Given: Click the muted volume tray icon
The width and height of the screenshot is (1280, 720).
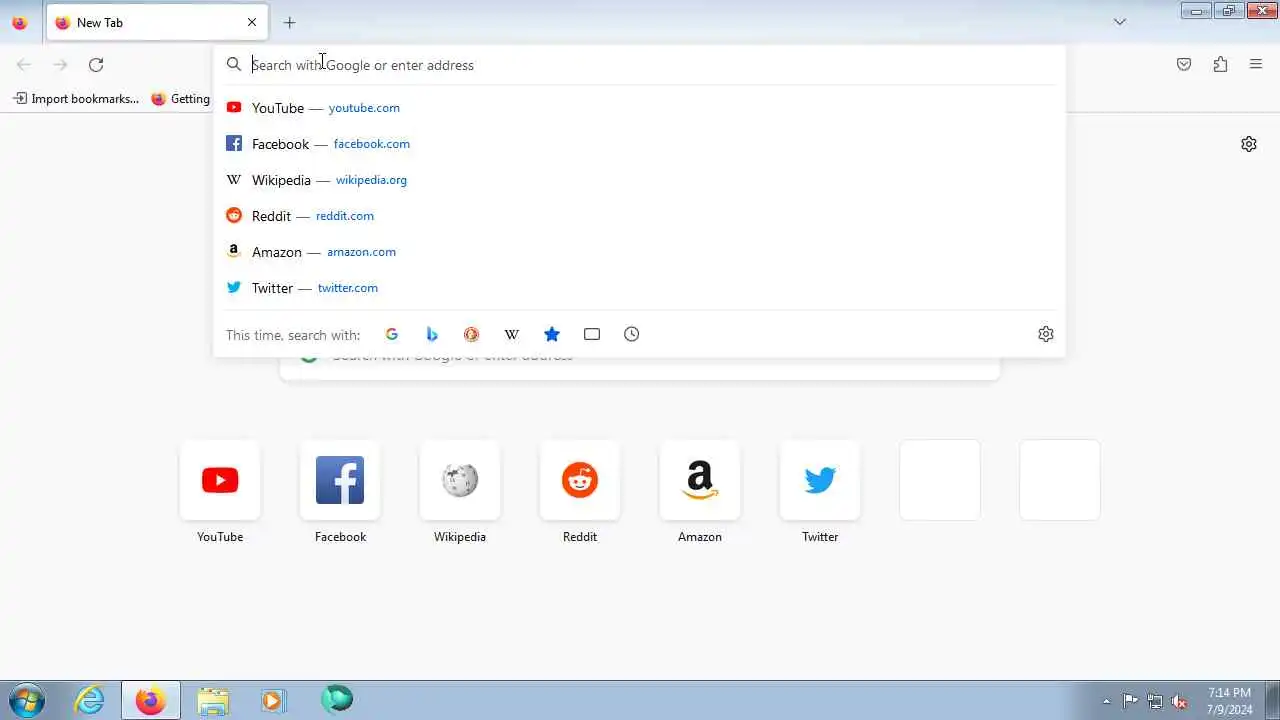Looking at the screenshot, I should [x=1180, y=701].
